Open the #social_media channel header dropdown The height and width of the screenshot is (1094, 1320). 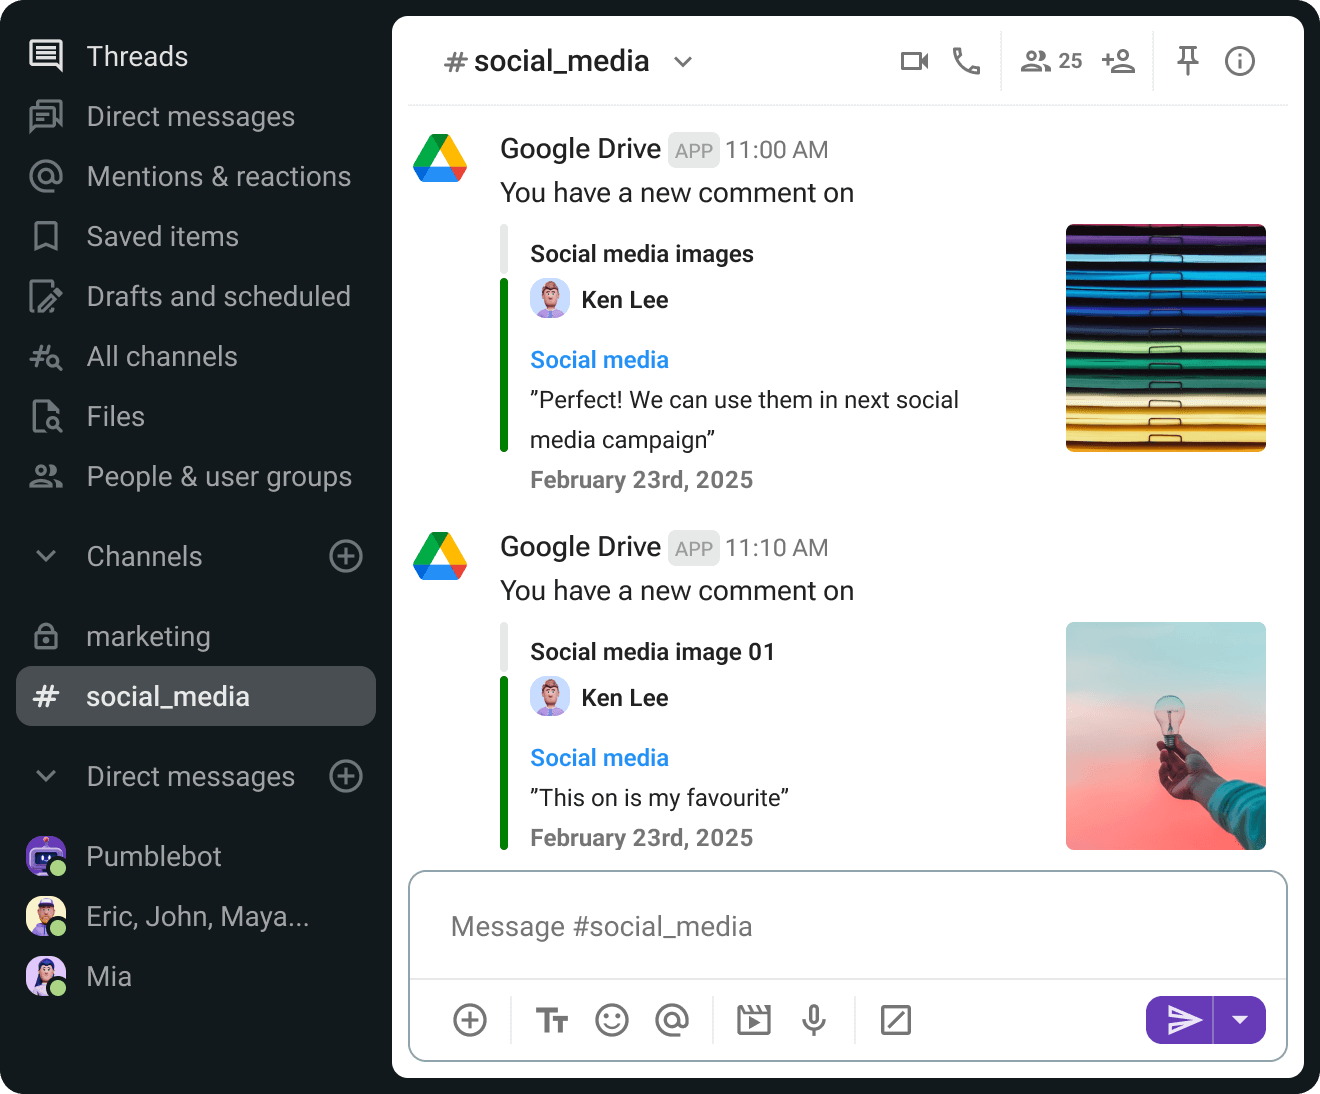click(x=683, y=62)
